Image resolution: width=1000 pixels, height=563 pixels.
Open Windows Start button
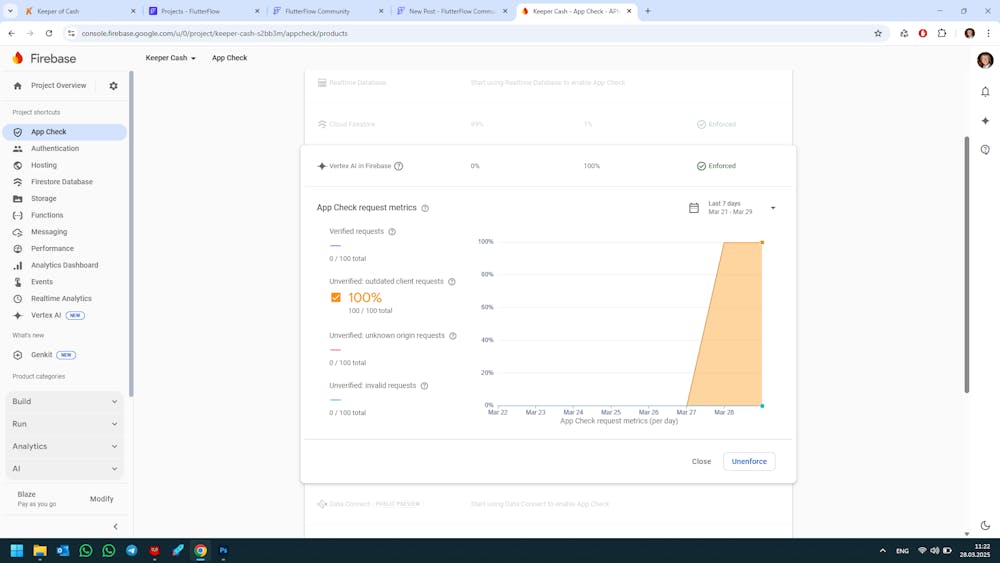point(17,550)
